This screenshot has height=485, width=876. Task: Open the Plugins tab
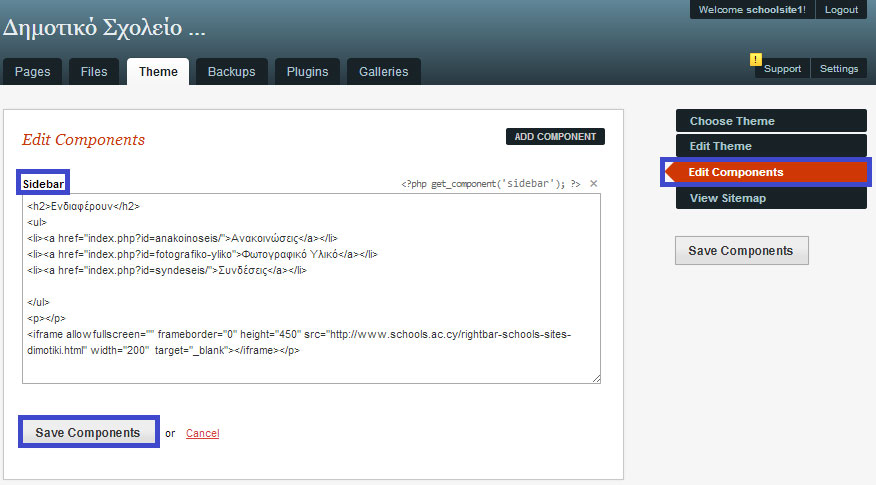[307, 72]
